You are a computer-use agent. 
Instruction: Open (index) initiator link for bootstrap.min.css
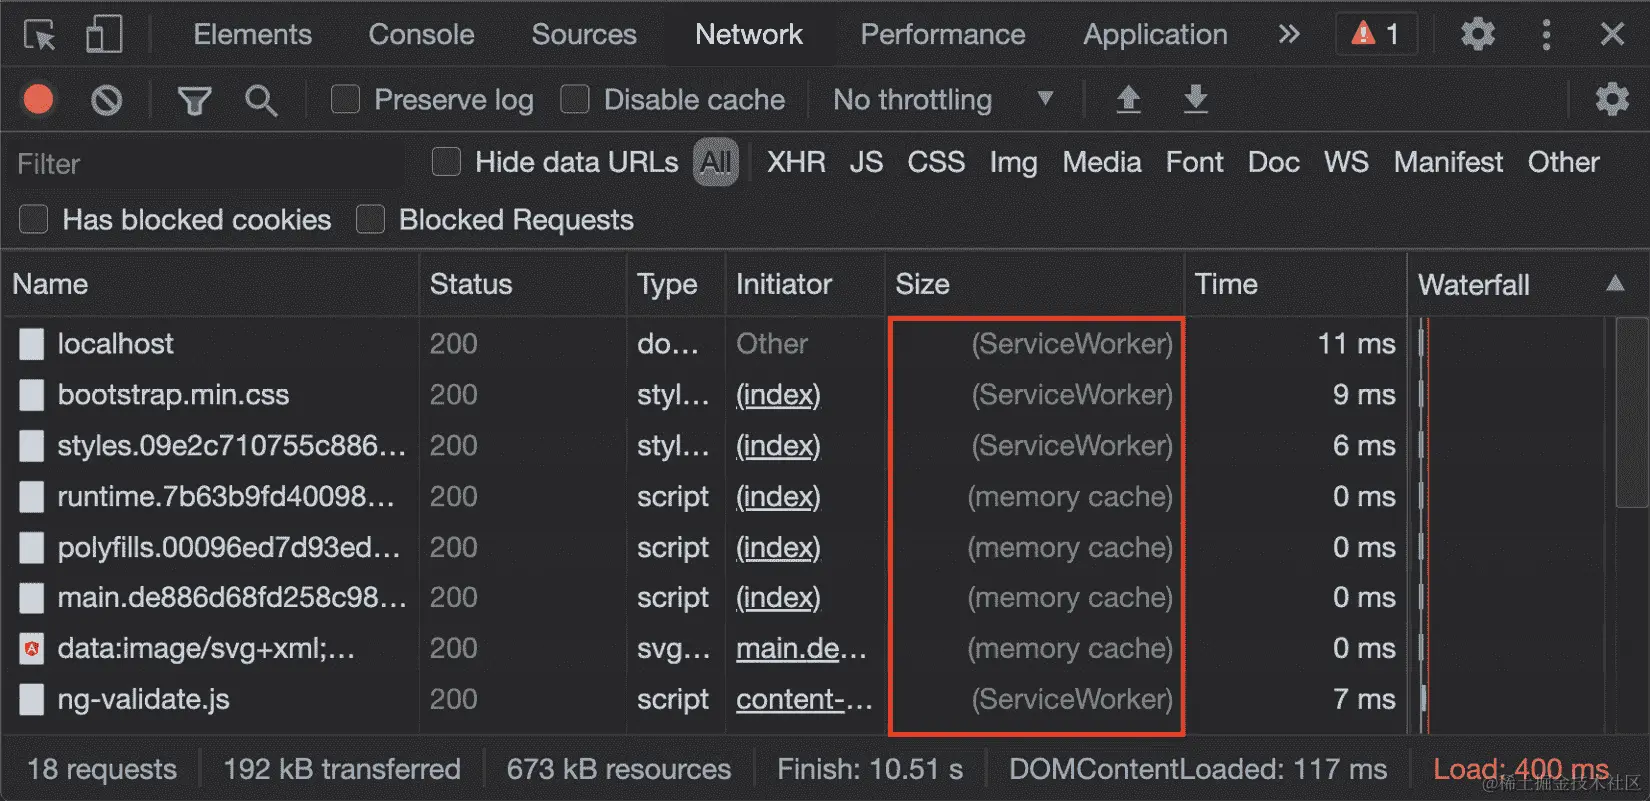pyautogui.click(x=778, y=395)
